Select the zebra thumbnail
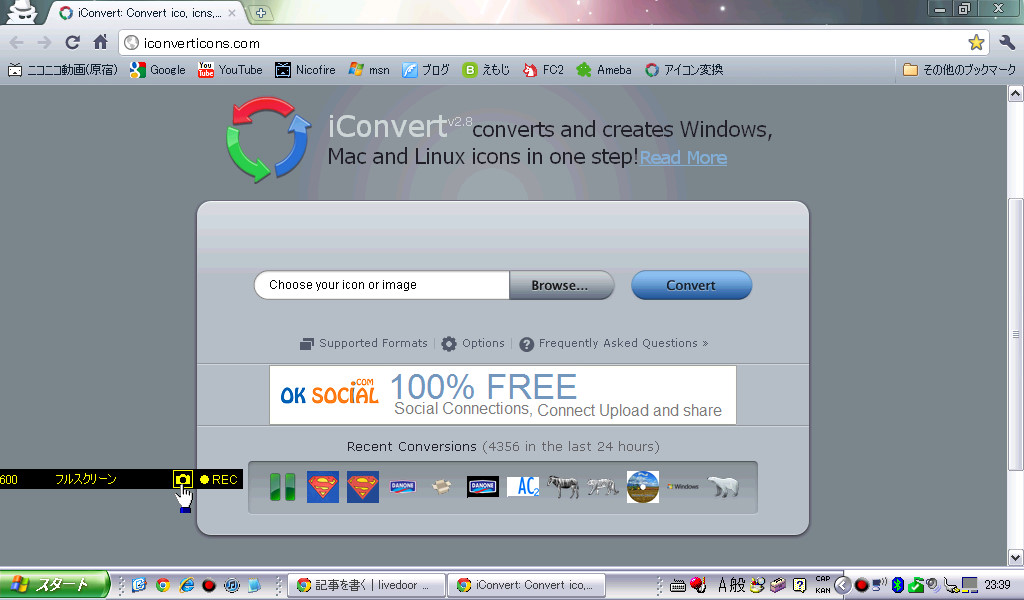The height and width of the screenshot is (600, 1024). coord(563,487)
